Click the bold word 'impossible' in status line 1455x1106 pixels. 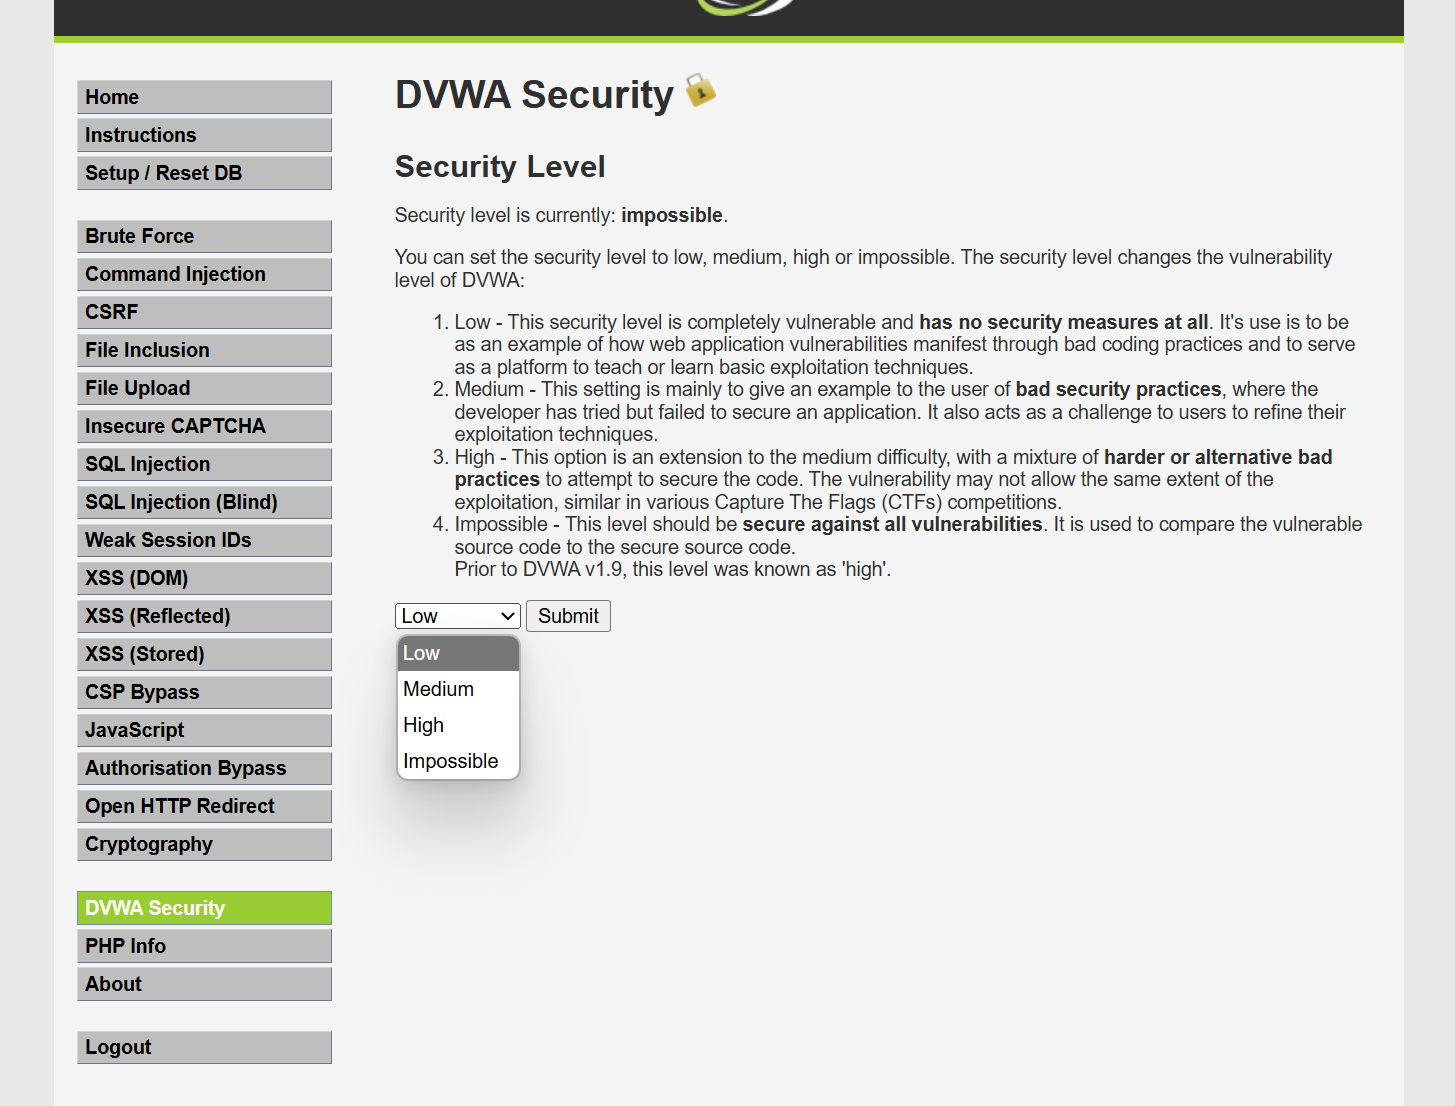(672, 215)
